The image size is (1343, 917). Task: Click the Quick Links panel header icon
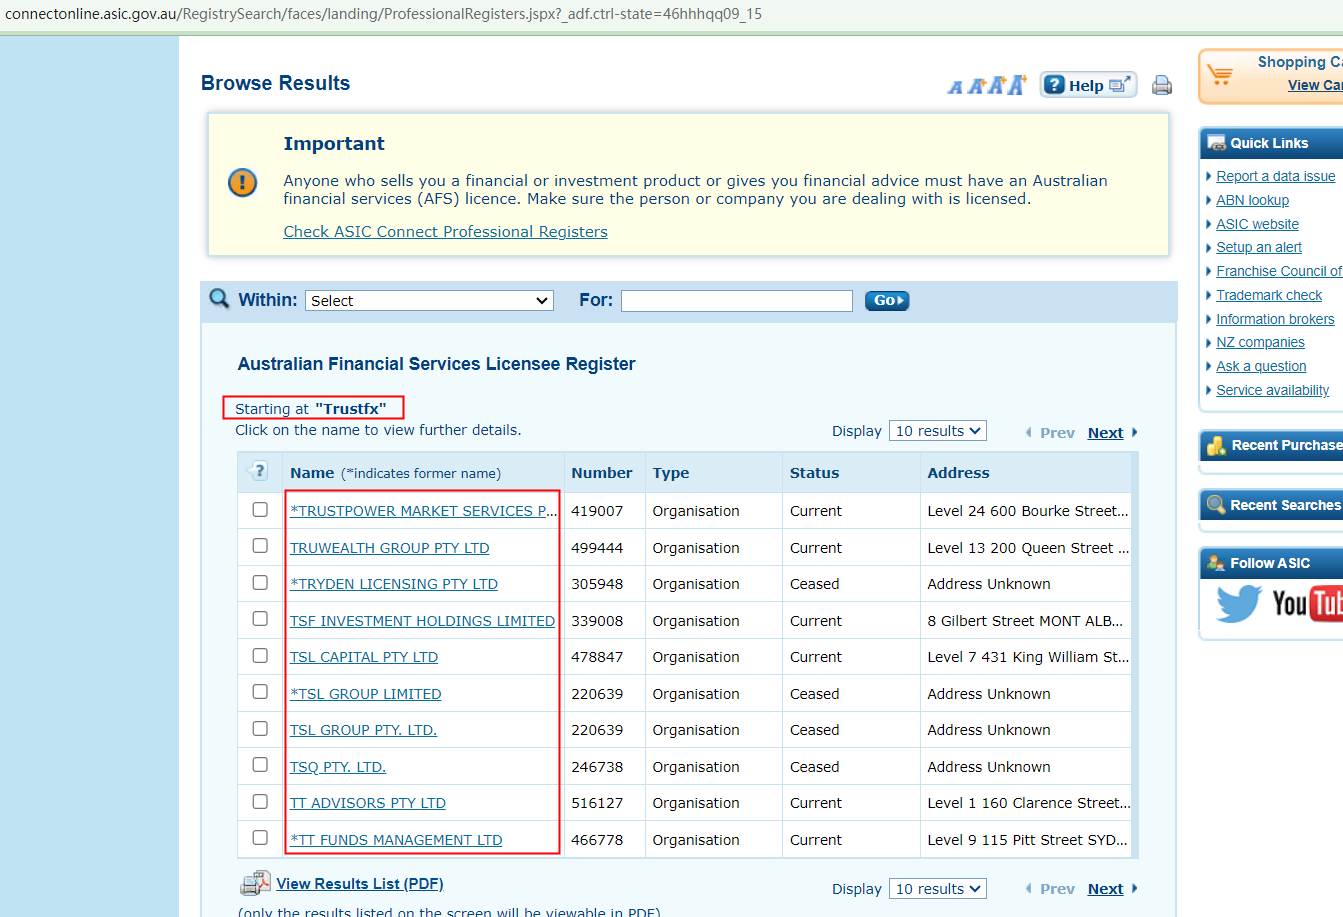click(x=1216, y=143)
